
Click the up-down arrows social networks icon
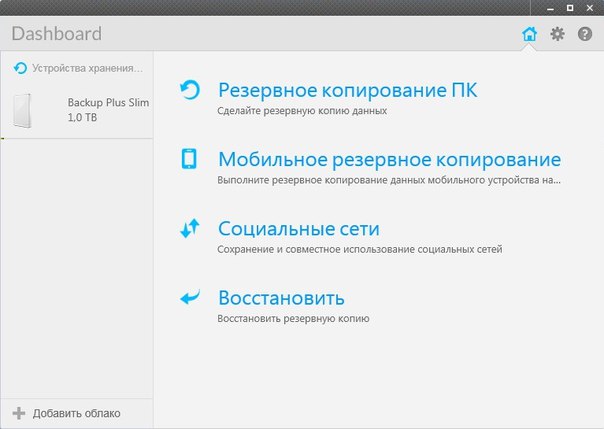pyautogui.click(x=189, y=228)
